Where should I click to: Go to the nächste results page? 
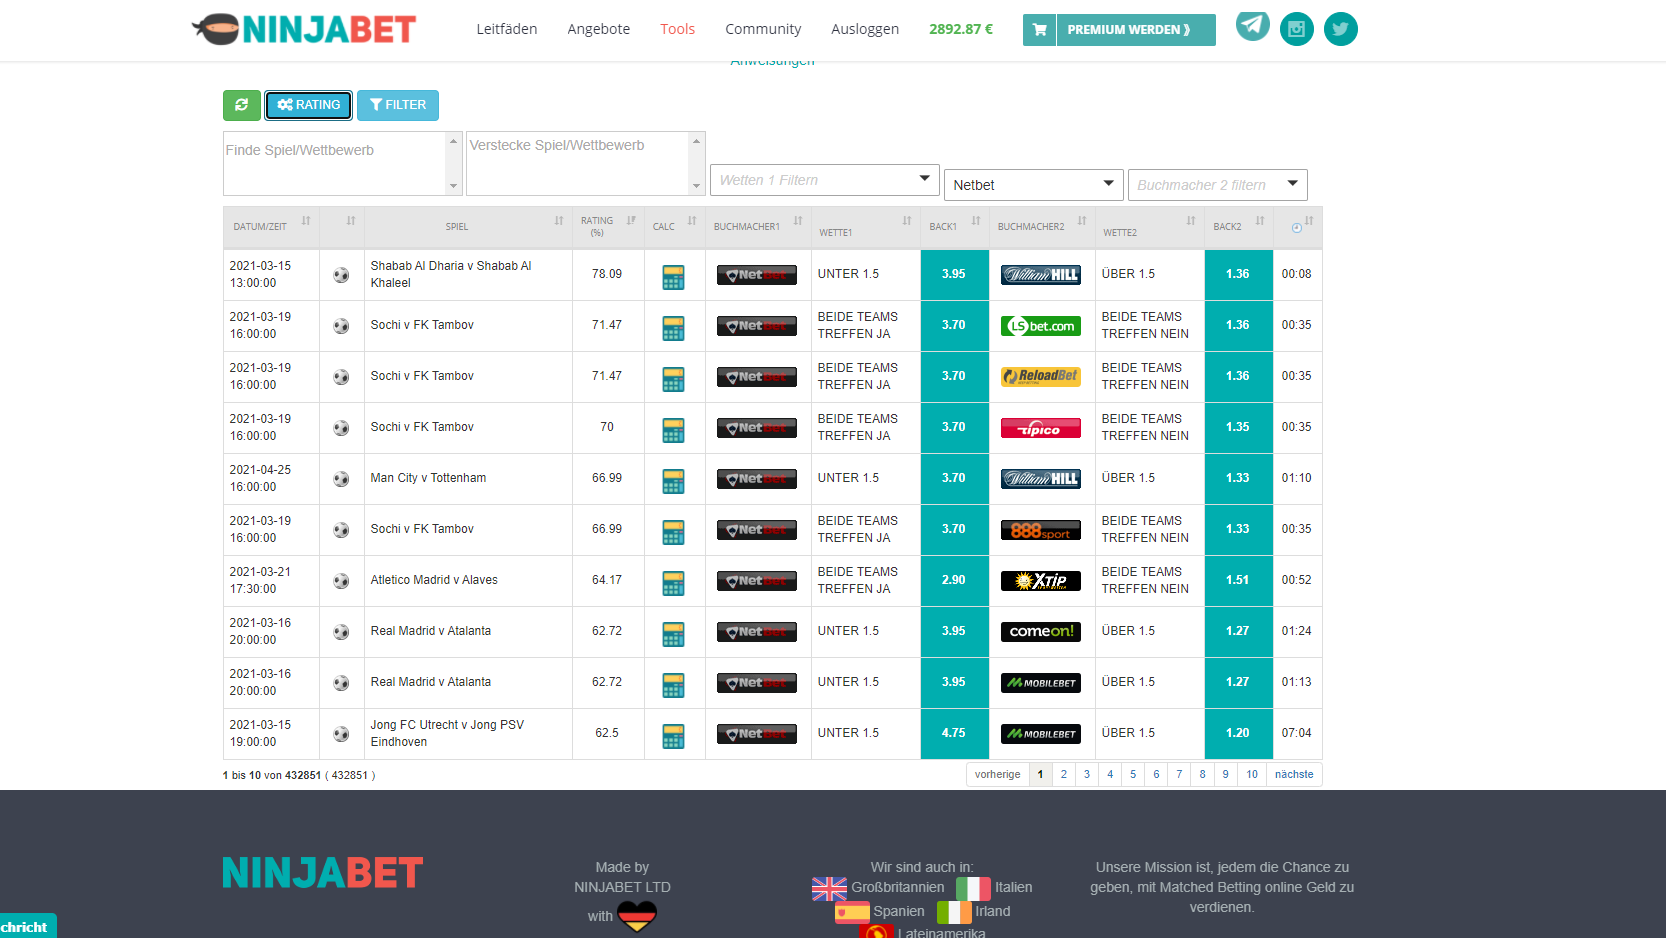point(1294,774)
